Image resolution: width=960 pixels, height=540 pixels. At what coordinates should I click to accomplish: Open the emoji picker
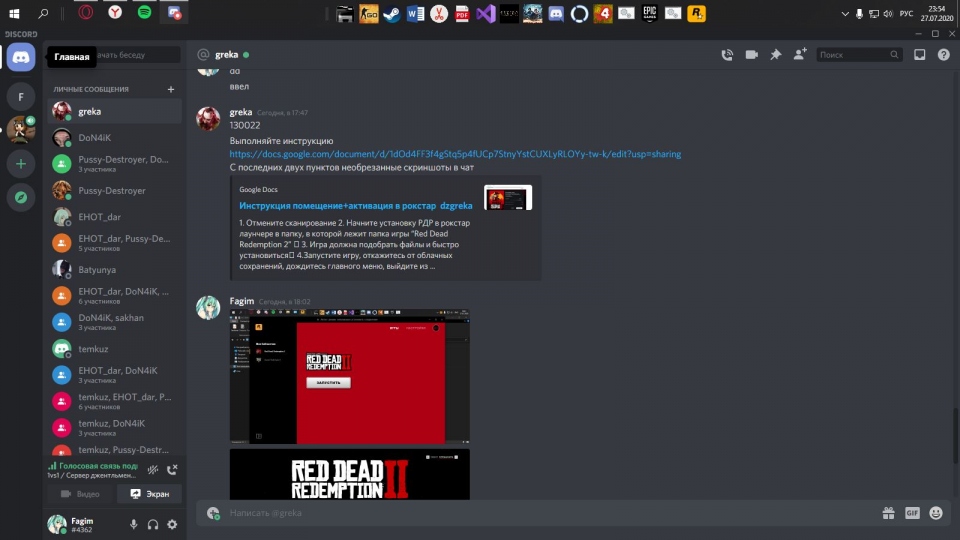coord(936,513)
